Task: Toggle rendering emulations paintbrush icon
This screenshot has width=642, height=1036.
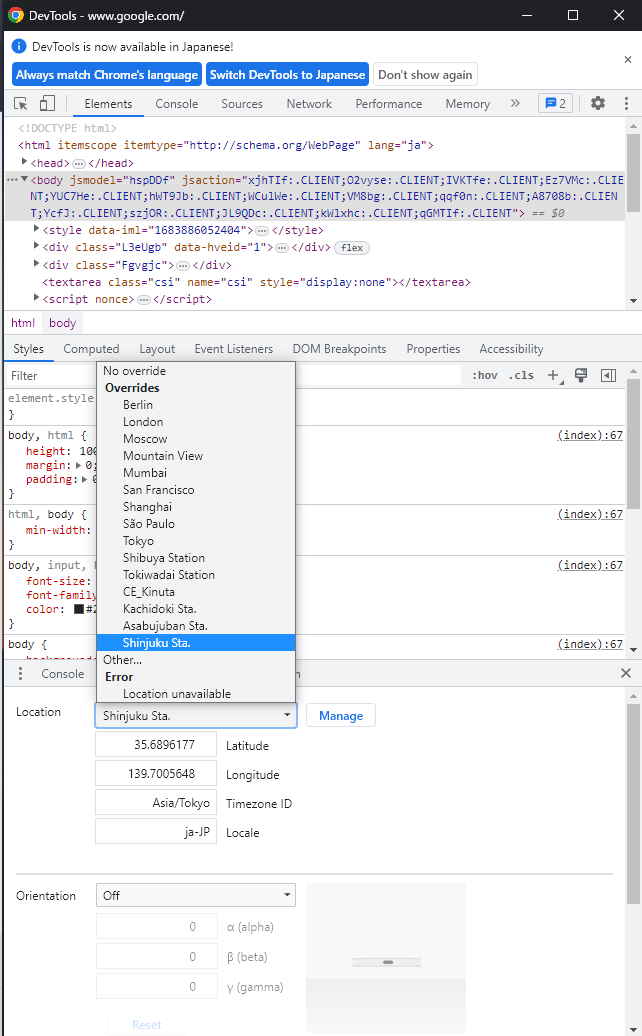Action: click(x=581, y=375)
